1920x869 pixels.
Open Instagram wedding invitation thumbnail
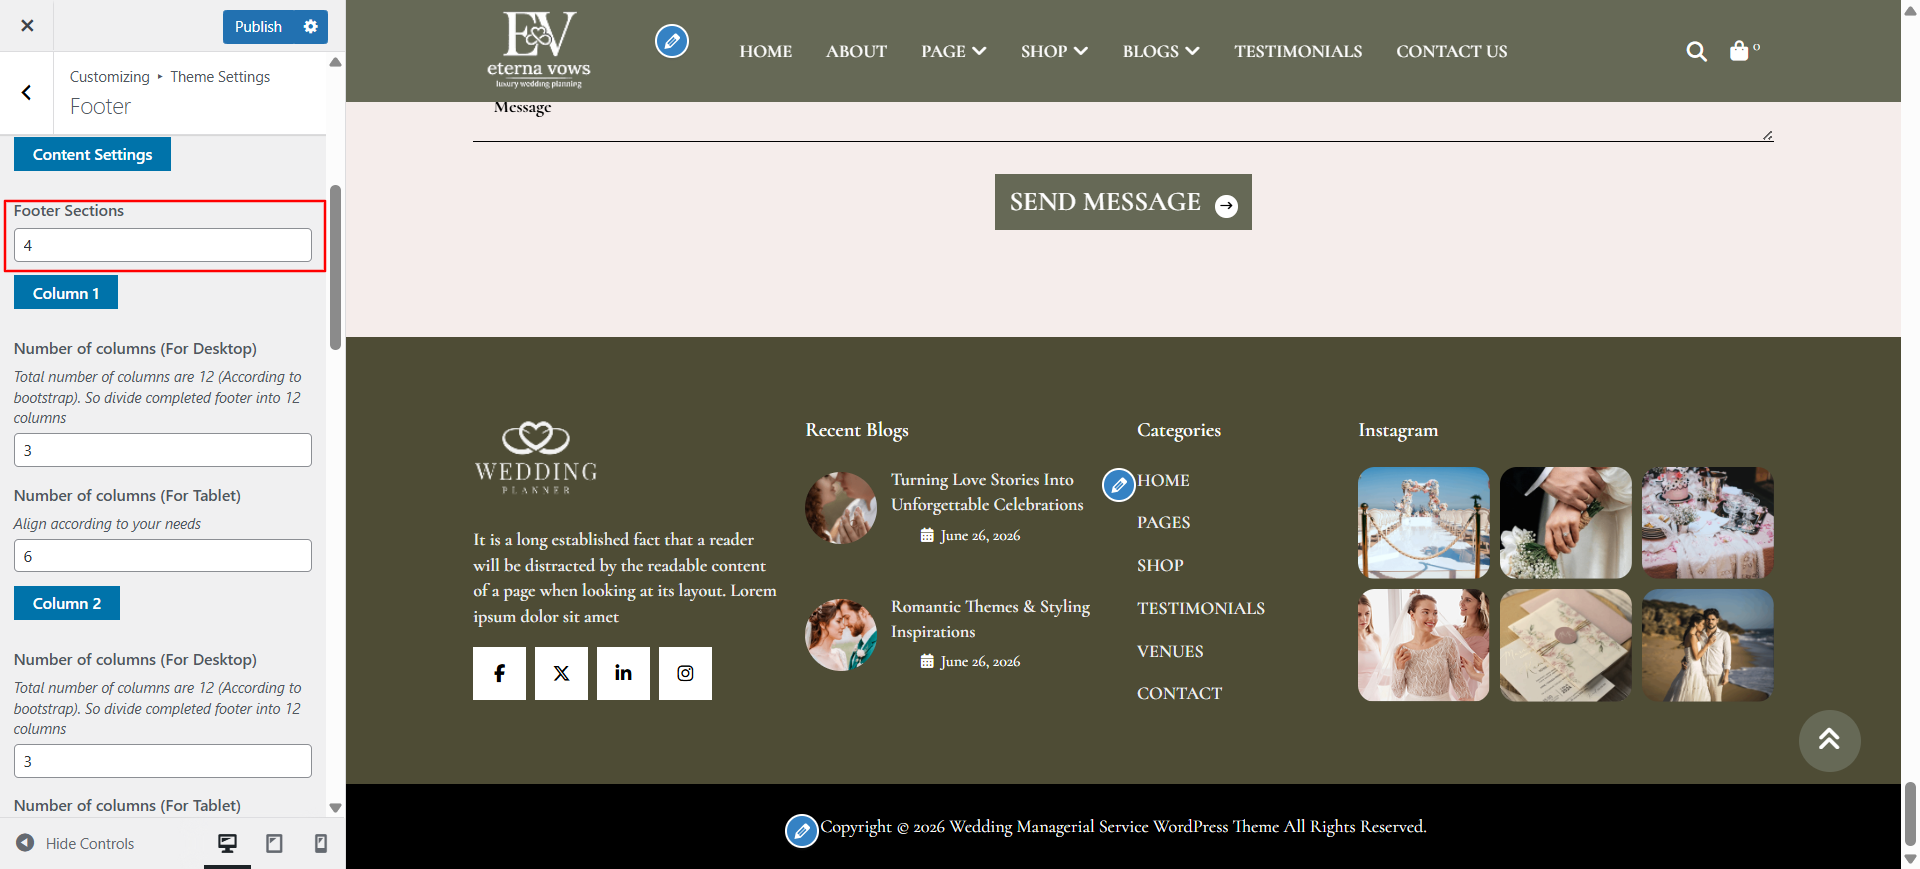click(x=1566, y=645)
